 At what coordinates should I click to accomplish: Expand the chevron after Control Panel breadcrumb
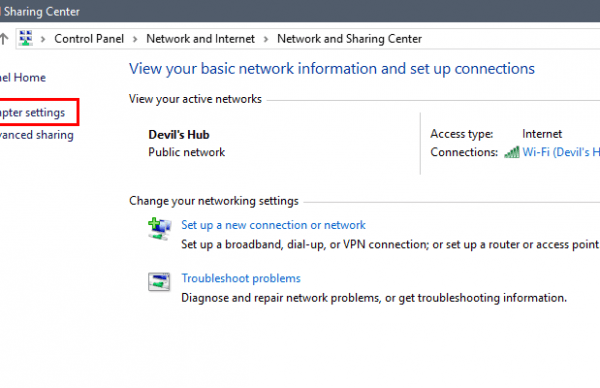pos(135,39)
